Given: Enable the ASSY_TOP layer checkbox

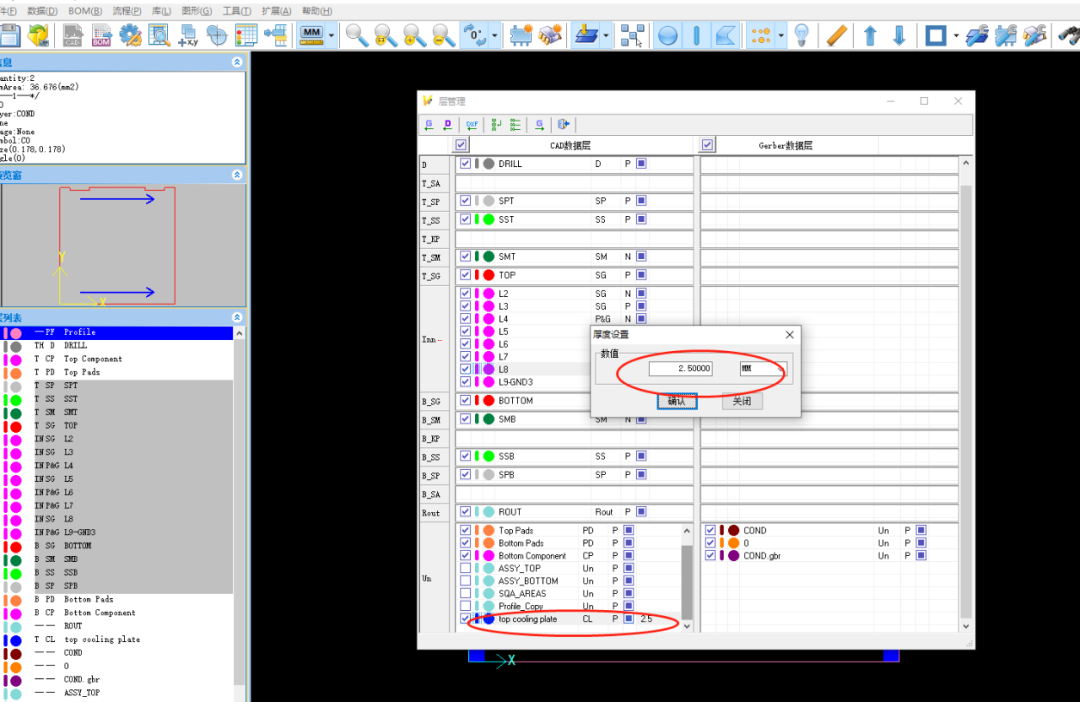Looking at the screenshot, I should (466, 568).
